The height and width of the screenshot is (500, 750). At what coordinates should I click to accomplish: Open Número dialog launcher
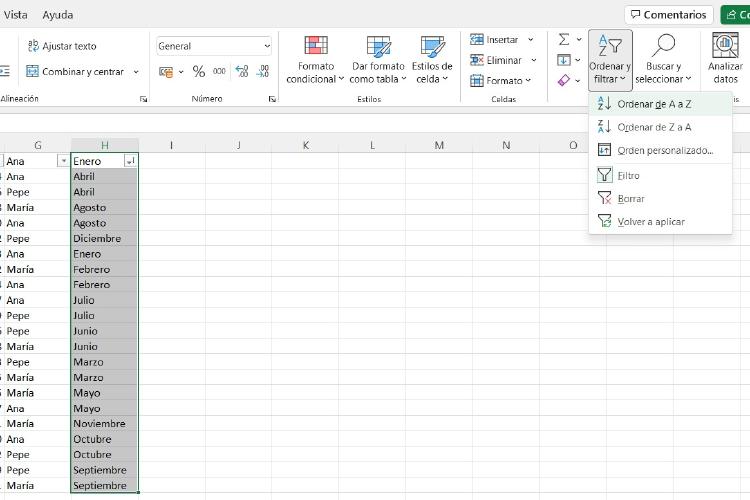coord(272,99)
